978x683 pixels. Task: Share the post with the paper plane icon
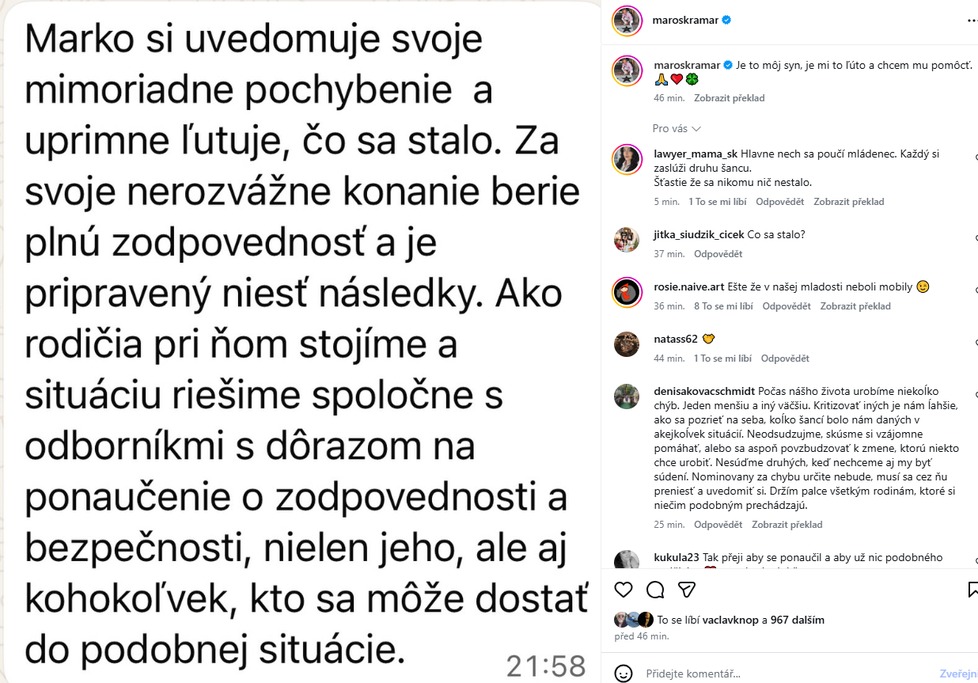pyautogui.click(x=687, y=589)
